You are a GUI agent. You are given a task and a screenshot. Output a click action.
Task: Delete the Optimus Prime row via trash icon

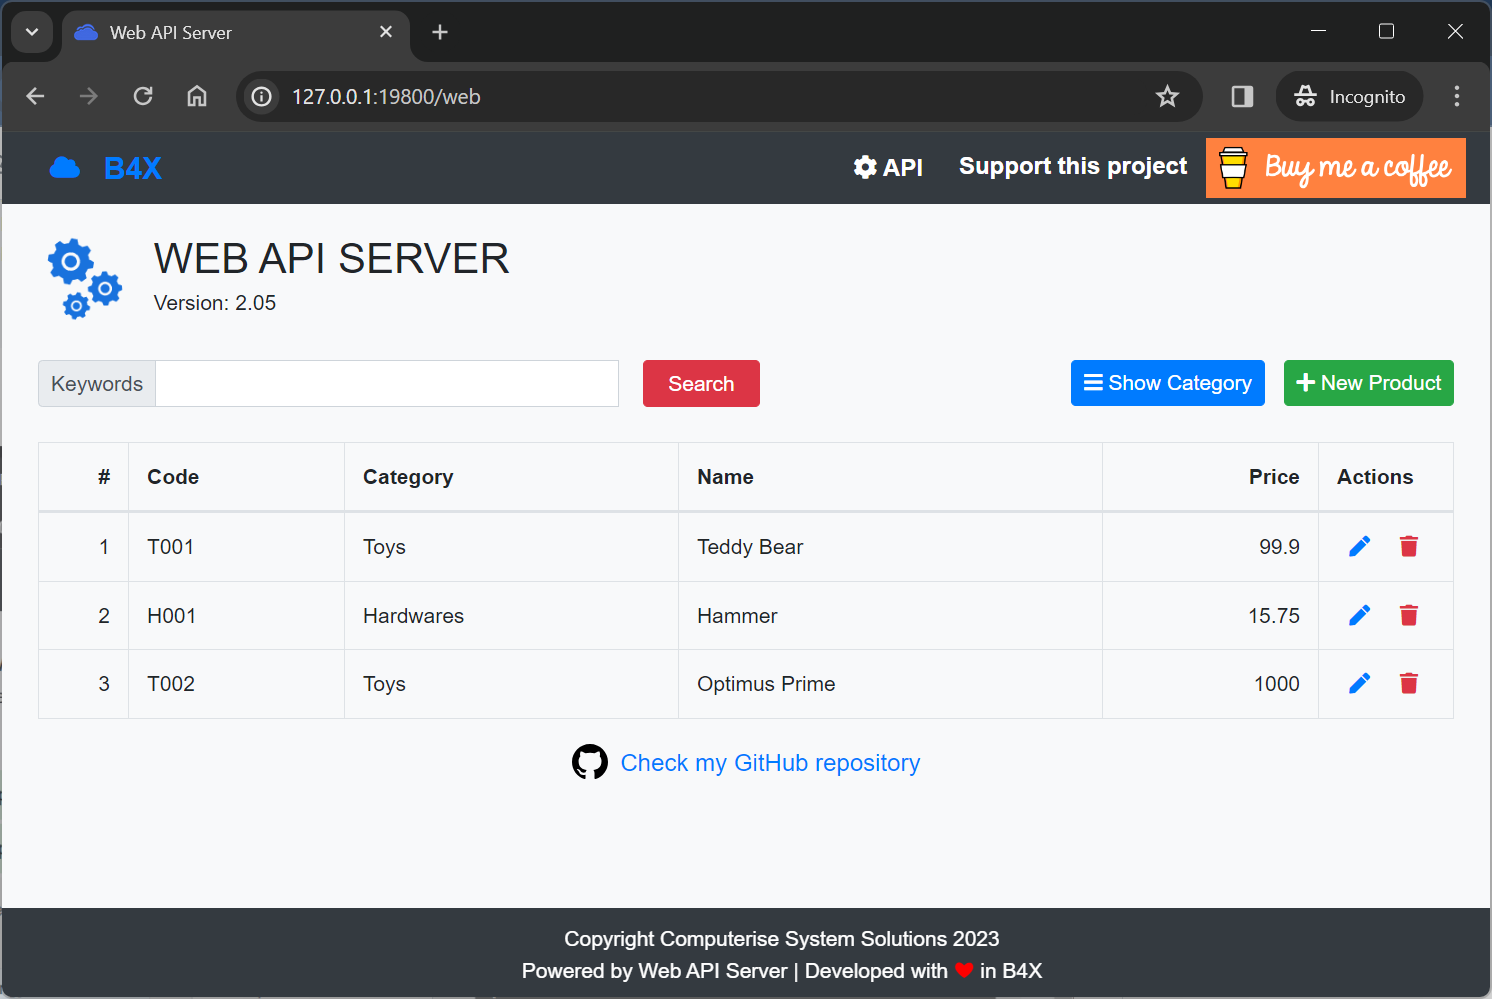coord(1409,683)
